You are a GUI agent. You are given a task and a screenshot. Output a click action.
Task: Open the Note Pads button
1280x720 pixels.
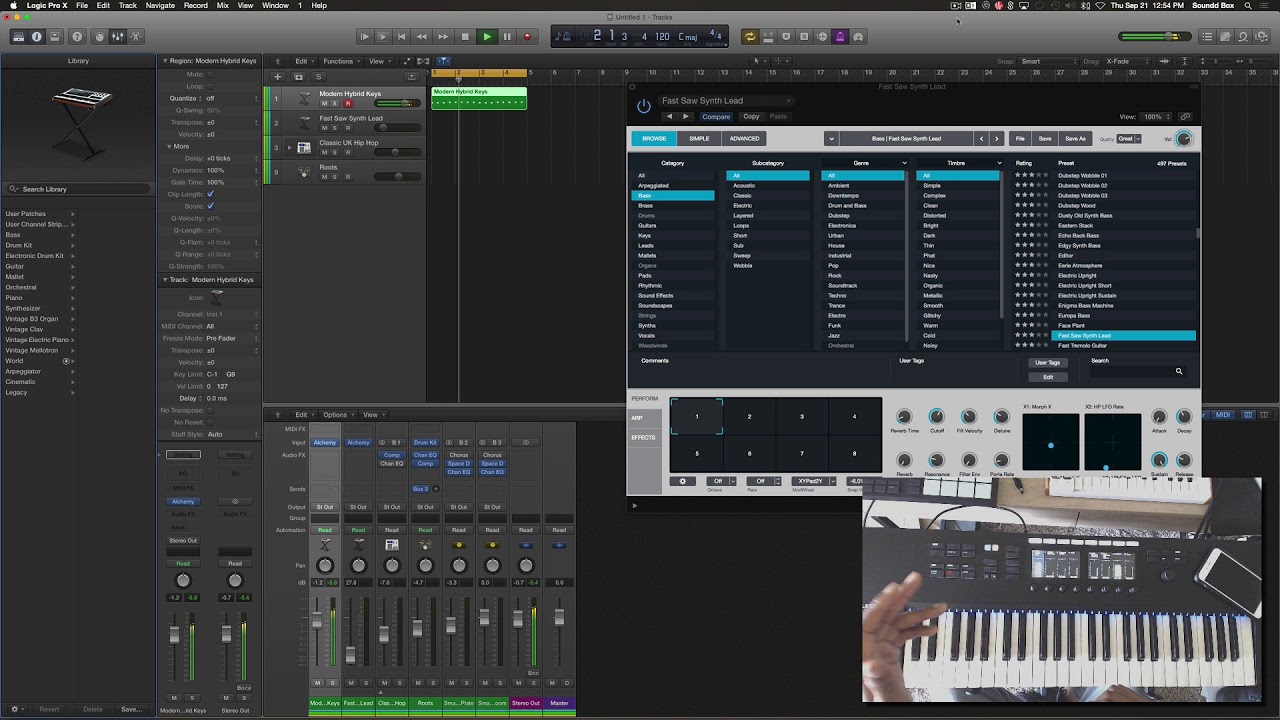coord(1225,37)
